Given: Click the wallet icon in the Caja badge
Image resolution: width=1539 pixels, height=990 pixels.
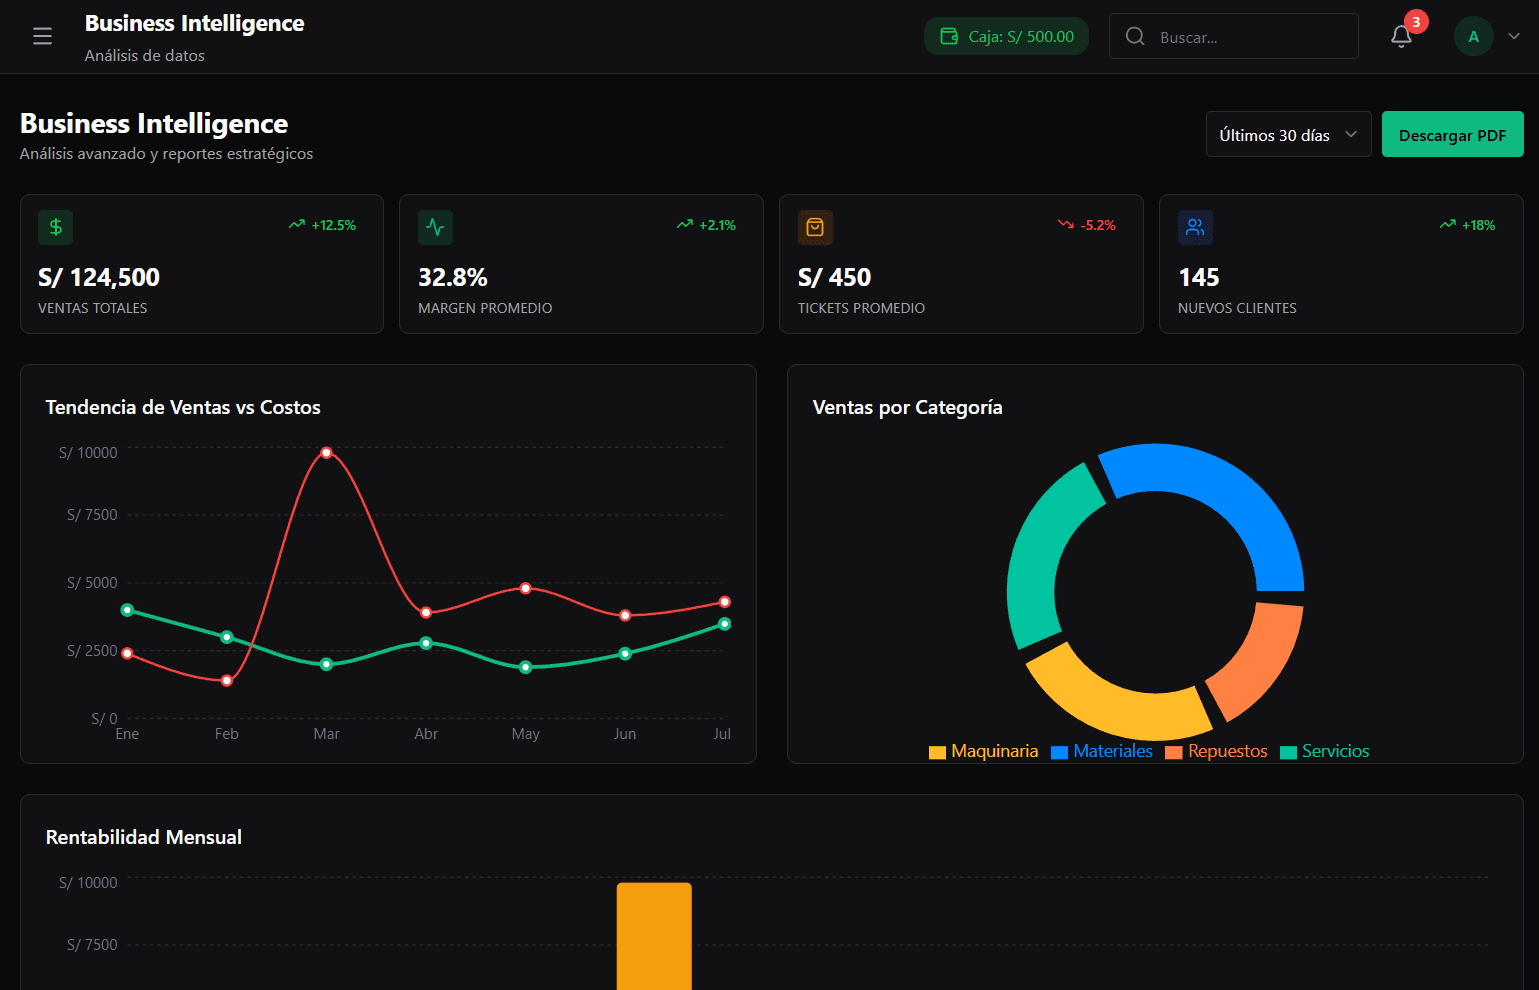Looking at the screenshot, I should pyautogui.click(x=949, y=37).
